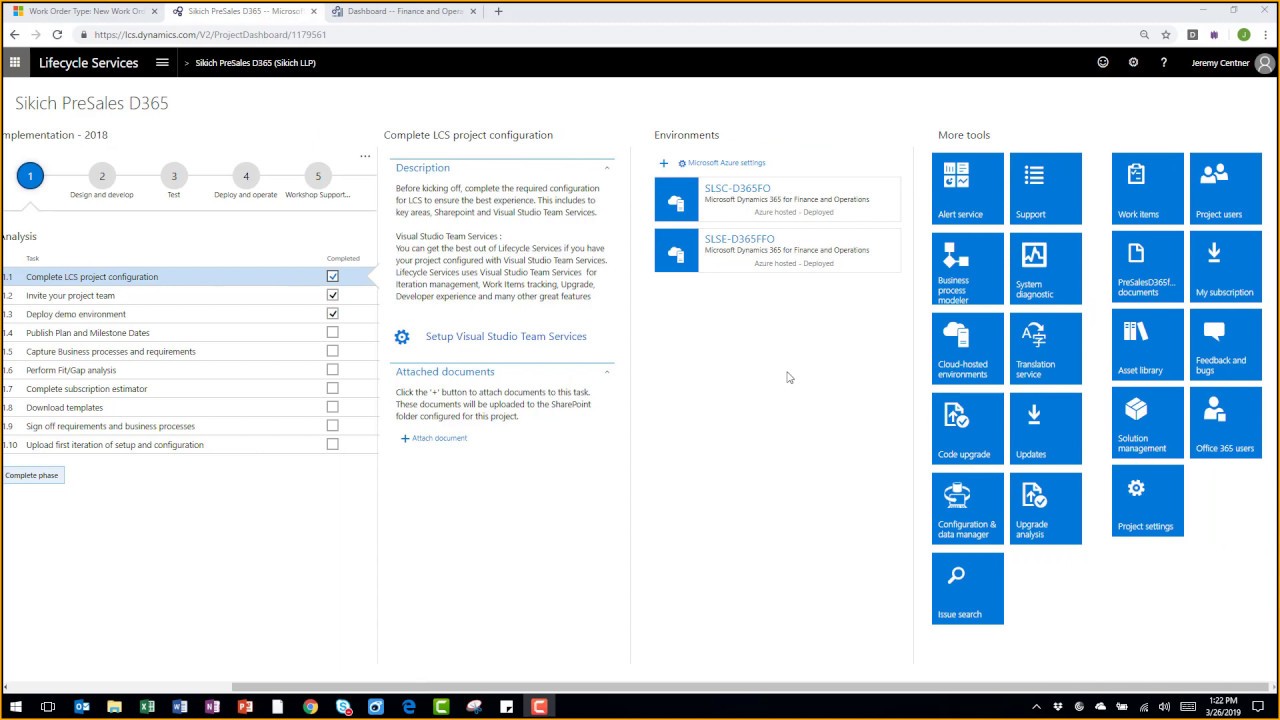Open the settings gear in header

point(1133,62)
